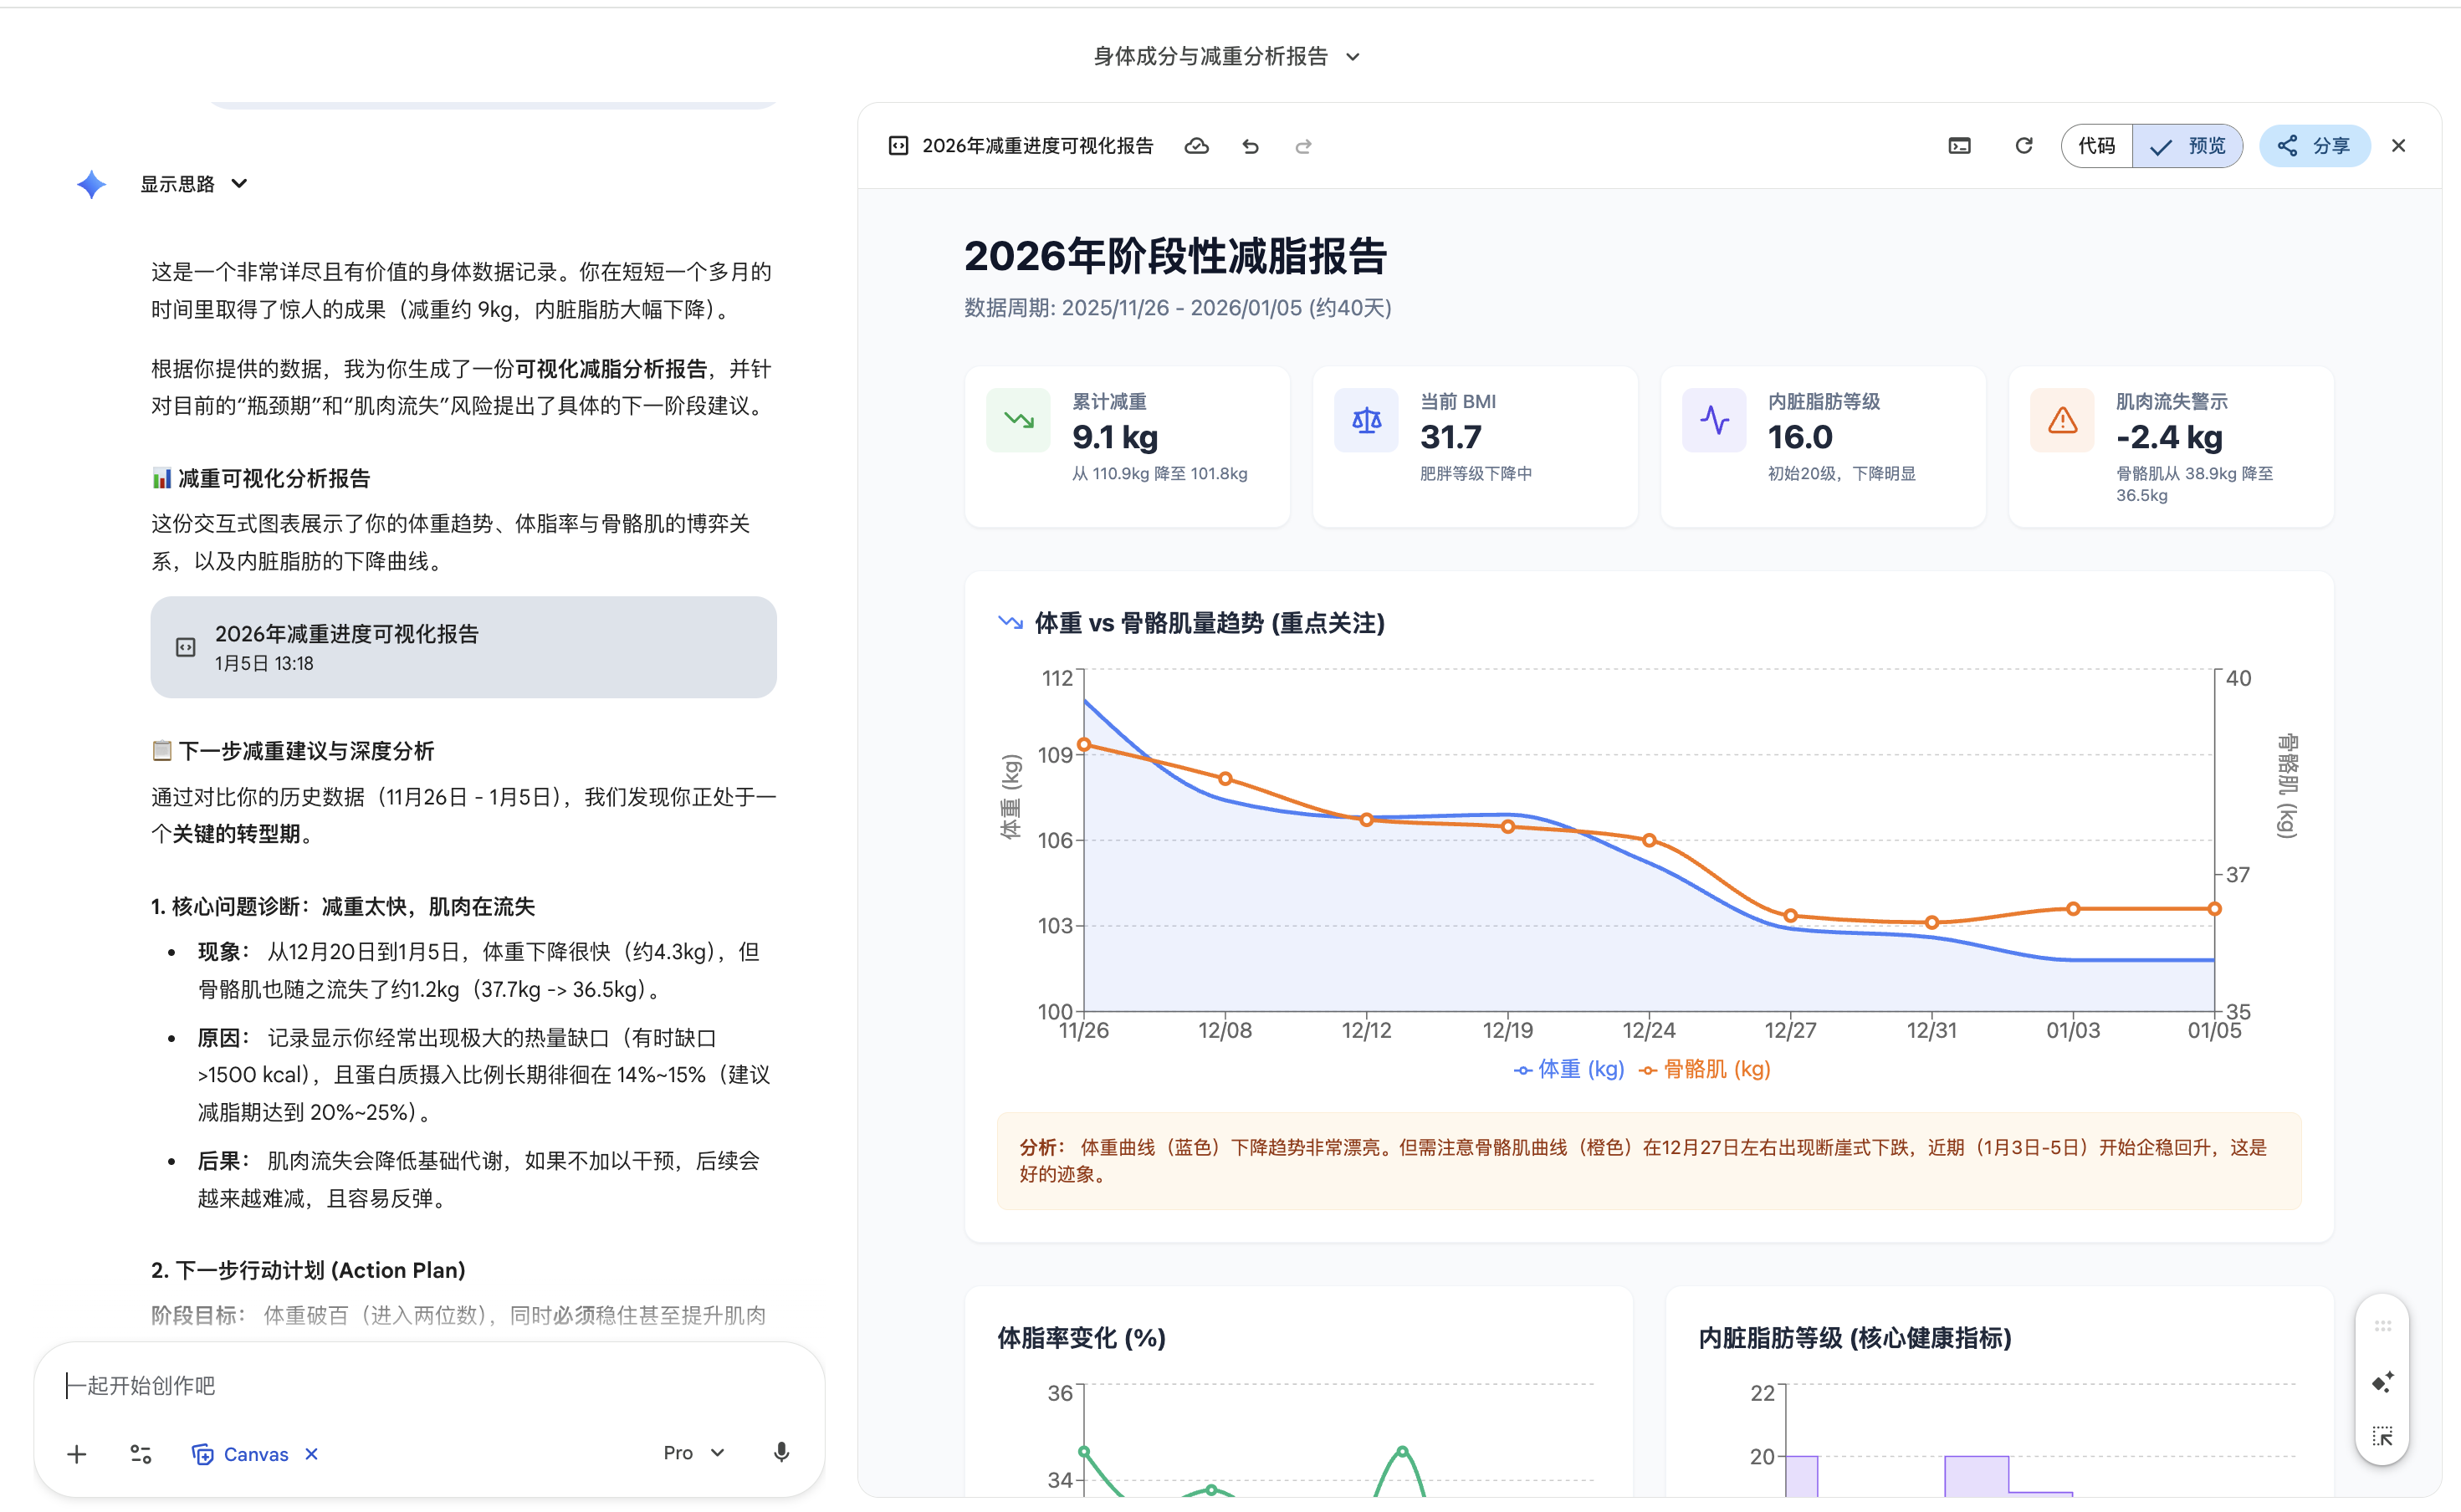Image resolution: width=2461 pixels, height=1512 pixels.
Task: Close the canvas panel
Action: click(2398, 146)
